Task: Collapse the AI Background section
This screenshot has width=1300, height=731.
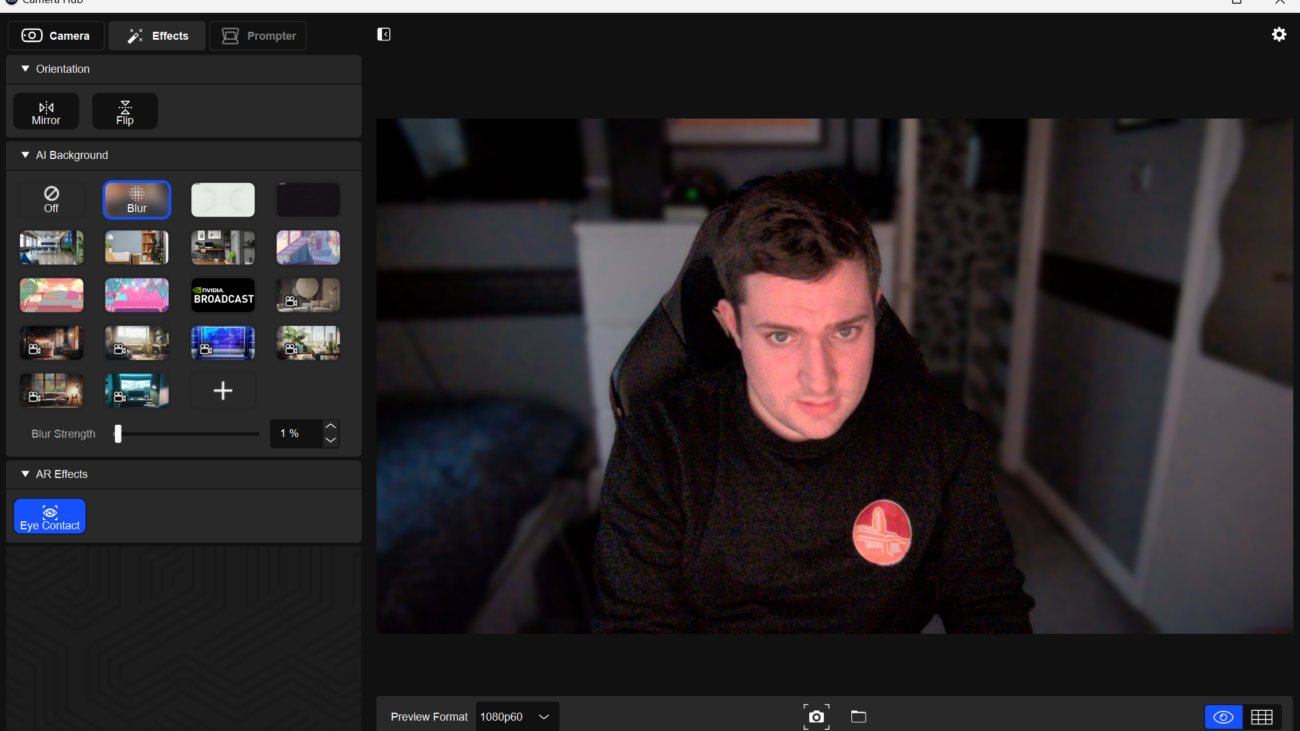Action: 25,155
